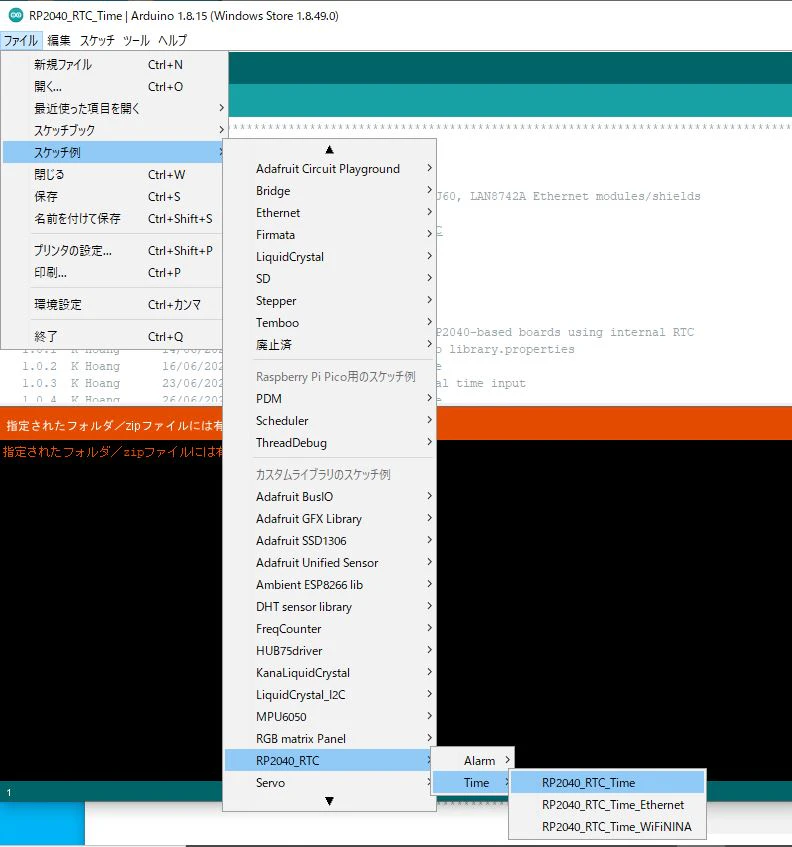Open KanaLiquidCrystal examples submenu
This screenshot has height=847, width=792.
[x=330, y=673]
